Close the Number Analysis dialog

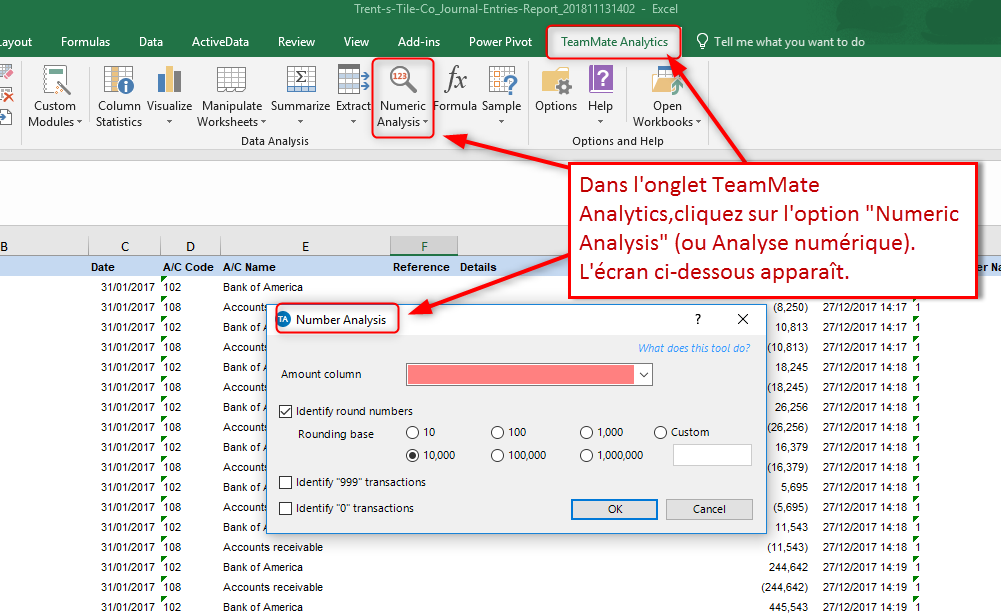tap(743, 319)
